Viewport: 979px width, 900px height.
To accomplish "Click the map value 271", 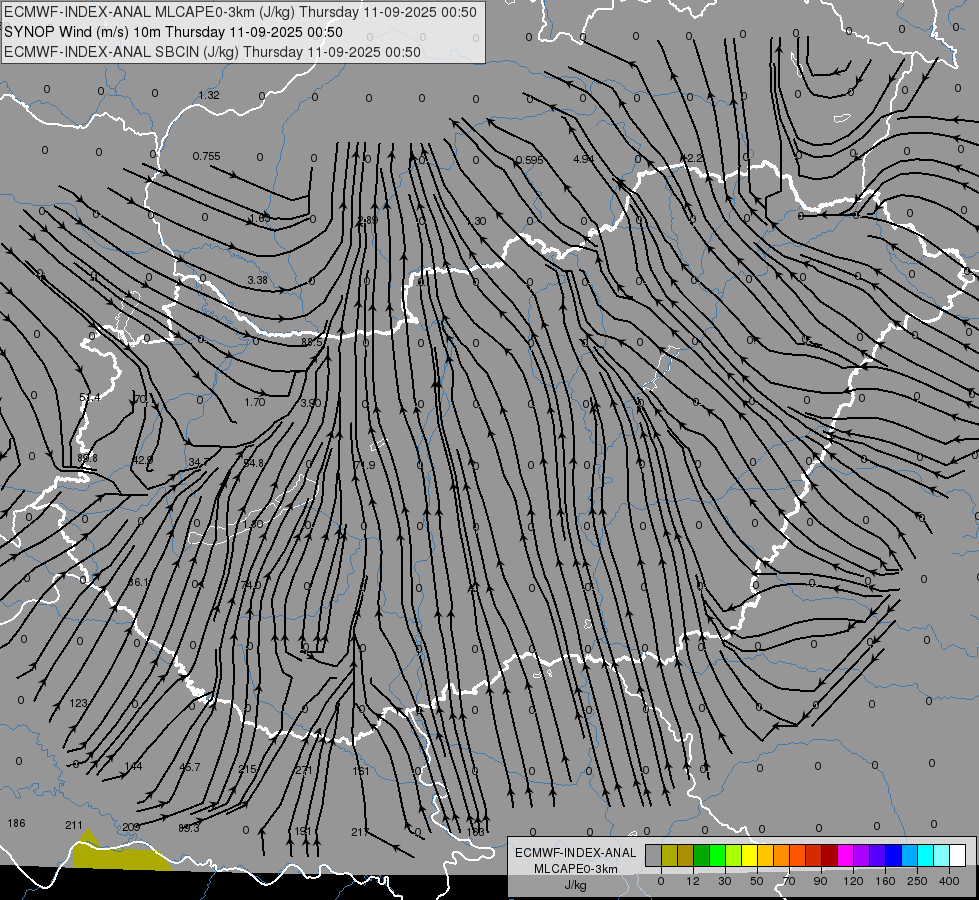I will click(303, 770).
